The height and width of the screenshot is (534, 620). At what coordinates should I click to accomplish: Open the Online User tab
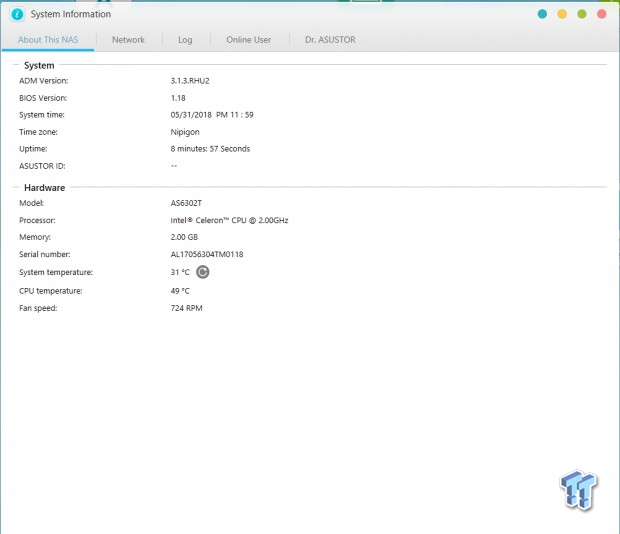coord(249,40)
